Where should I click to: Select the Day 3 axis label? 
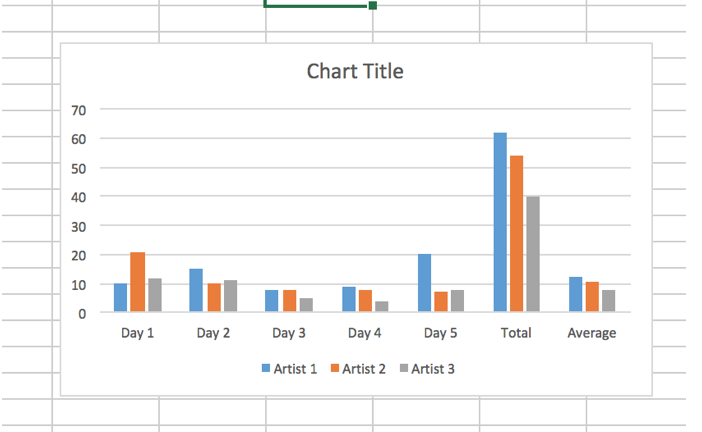[x=289, y=333]
